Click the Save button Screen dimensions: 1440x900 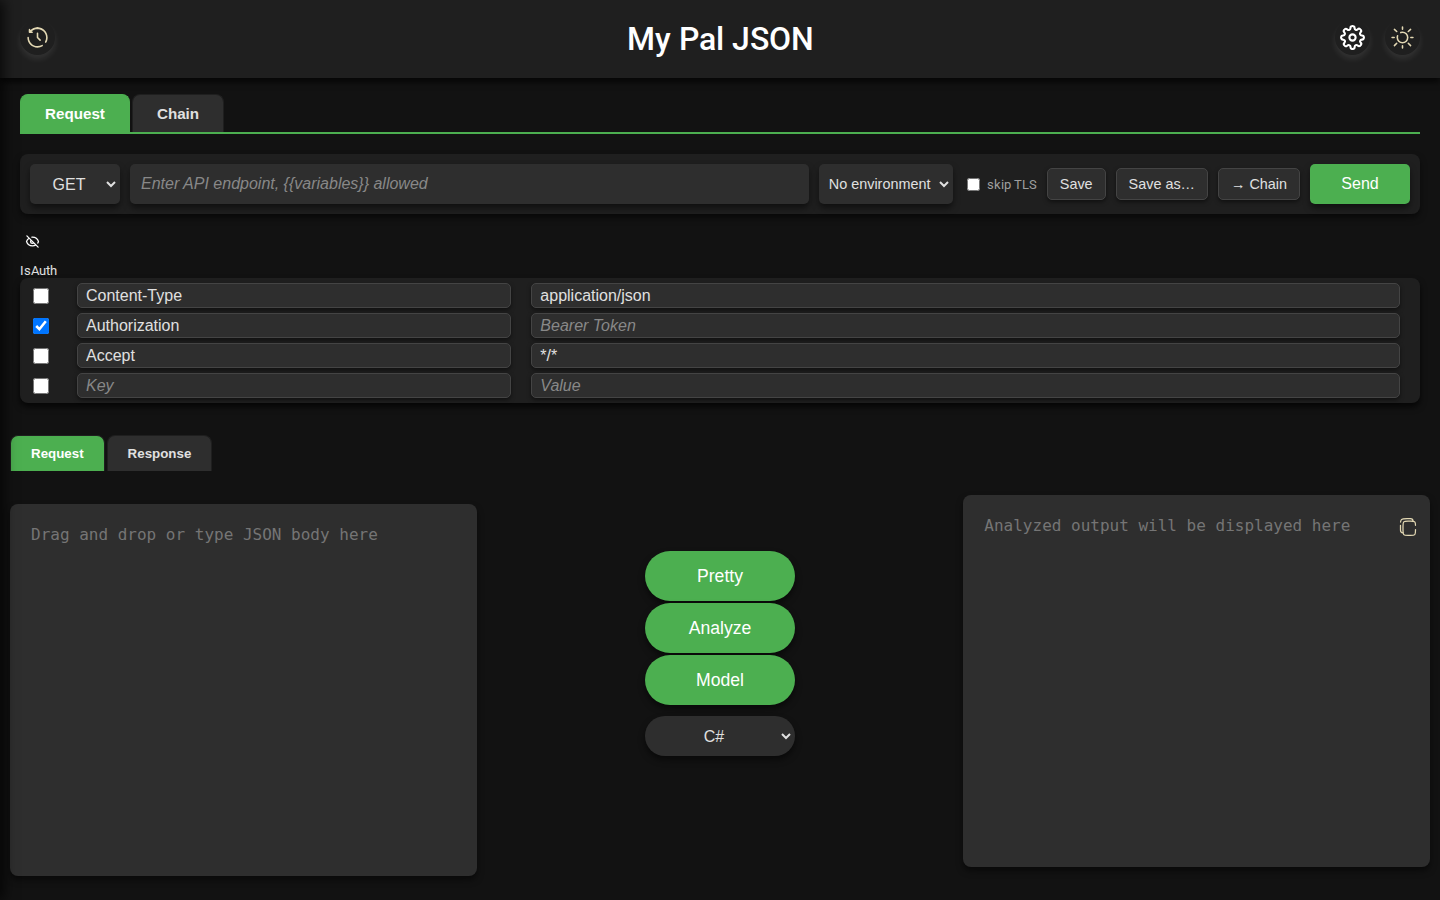click(x=1076, y=184)
